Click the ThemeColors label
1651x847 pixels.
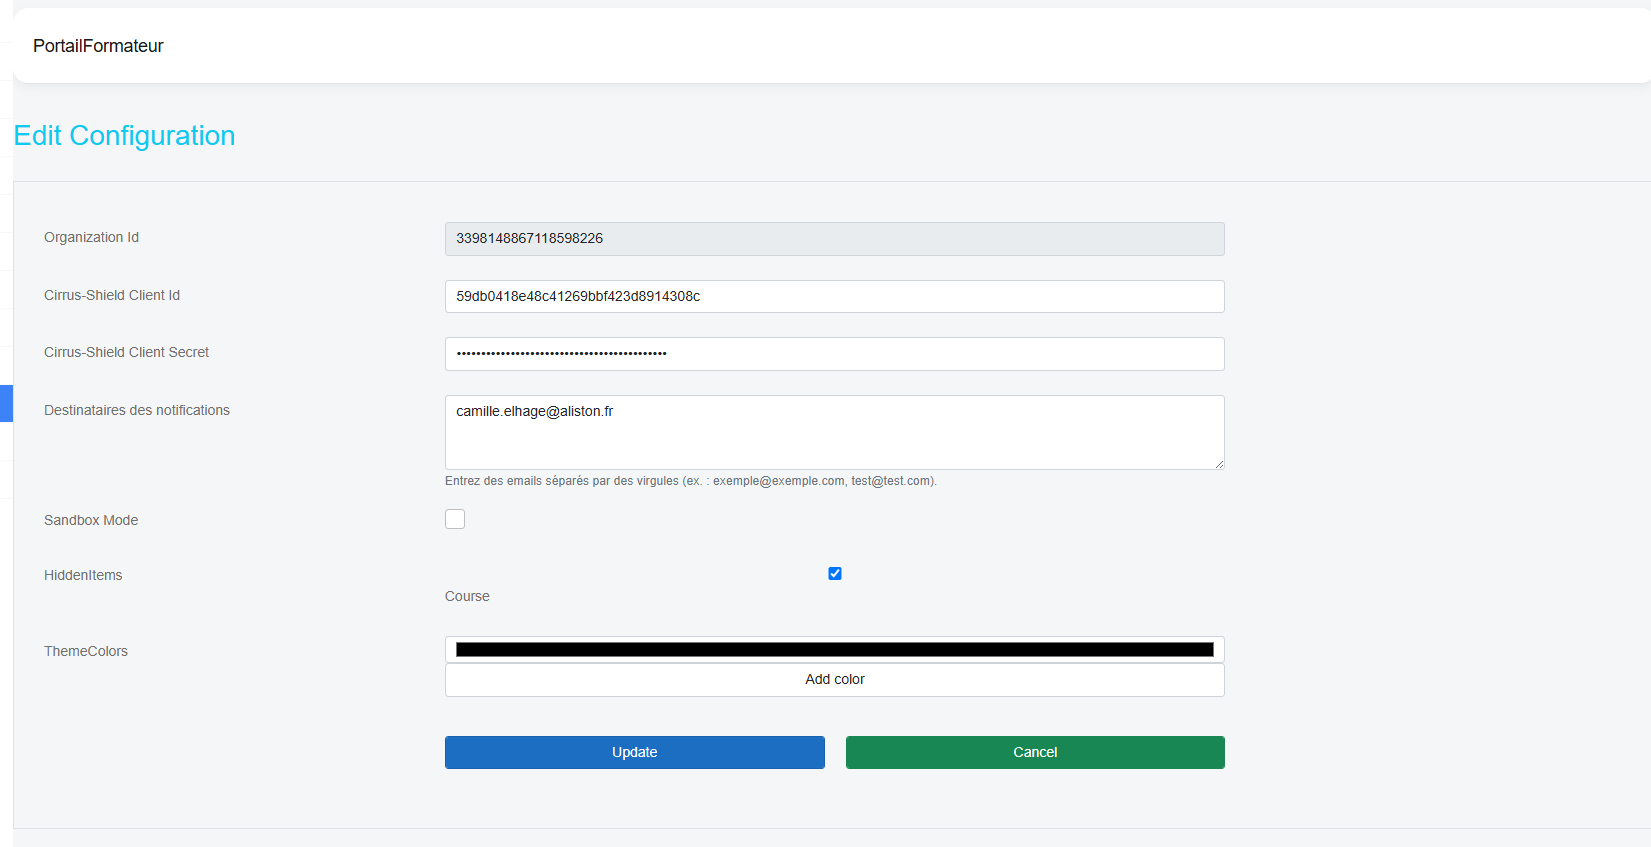tap(86, 651)
